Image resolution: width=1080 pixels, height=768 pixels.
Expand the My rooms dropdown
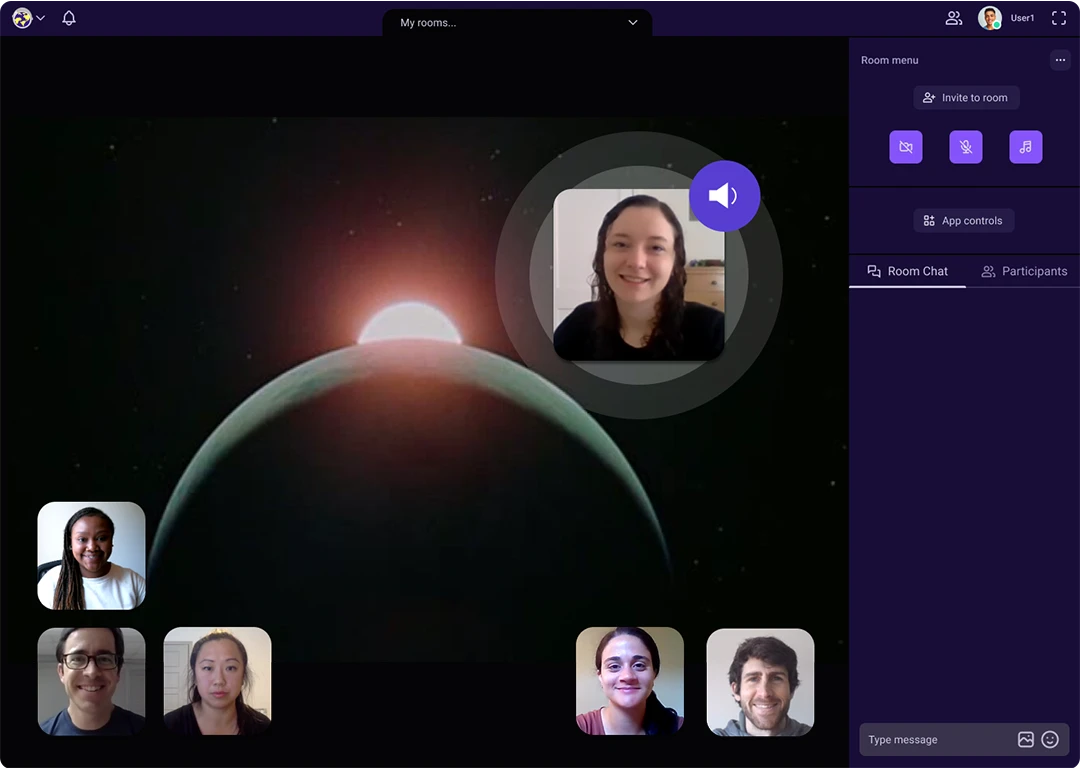(x=517, y=22)
